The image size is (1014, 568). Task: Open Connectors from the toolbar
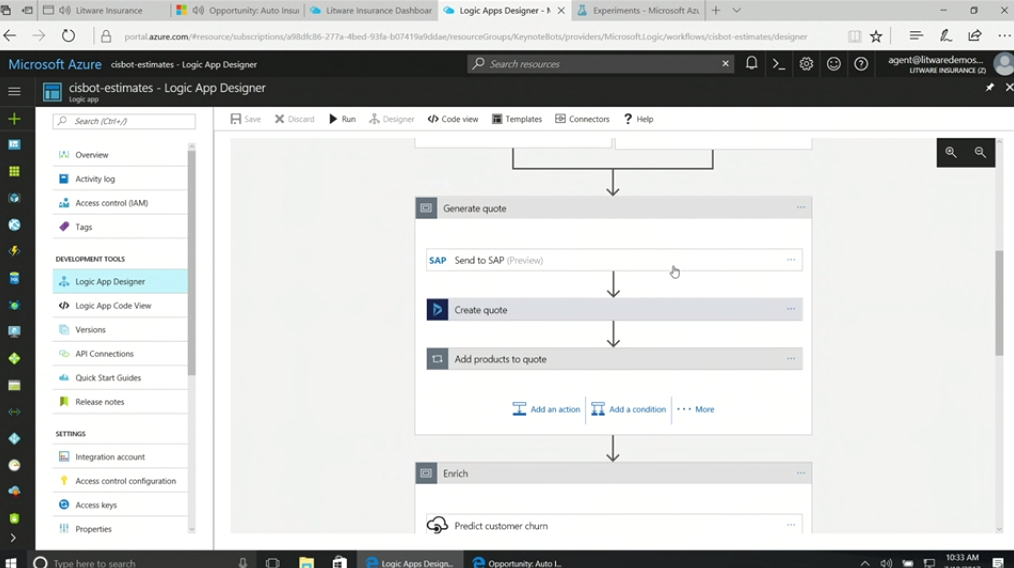click(582, 119)
